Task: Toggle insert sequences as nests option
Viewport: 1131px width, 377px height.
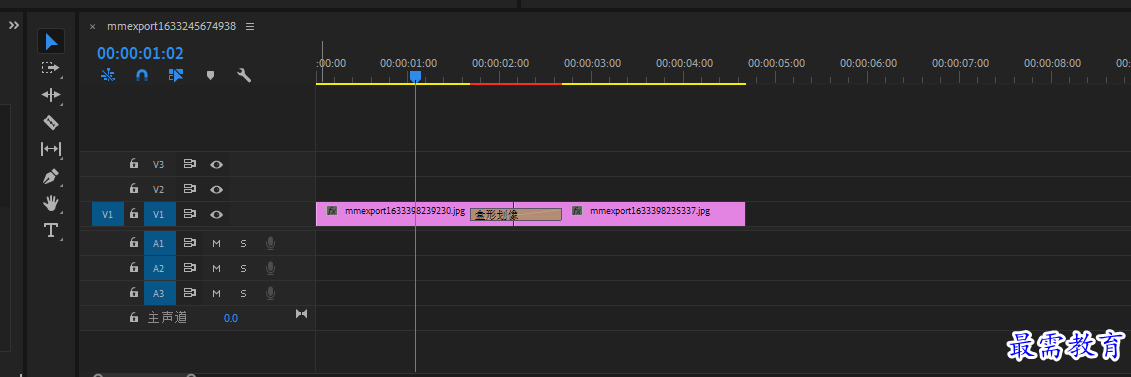Action: click(107, 74)
